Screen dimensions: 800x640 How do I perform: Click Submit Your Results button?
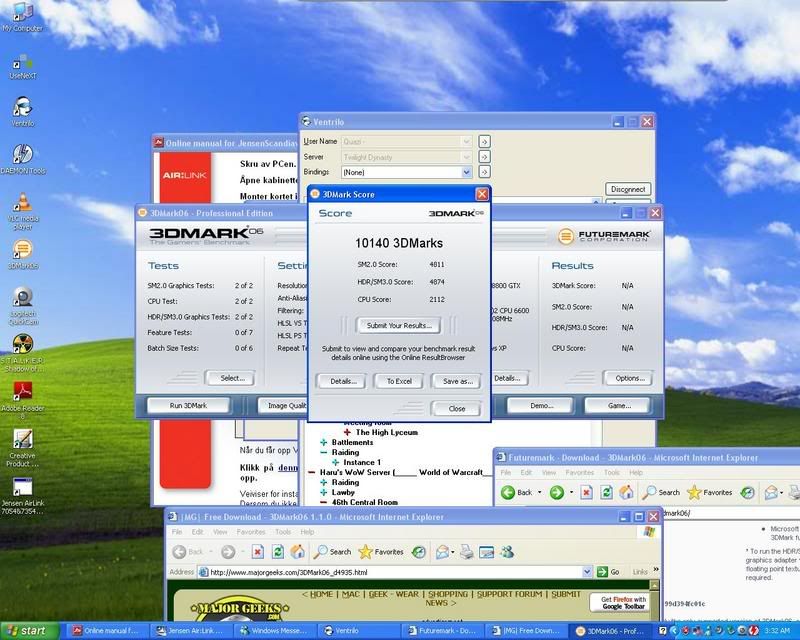[x=399, y=325]
